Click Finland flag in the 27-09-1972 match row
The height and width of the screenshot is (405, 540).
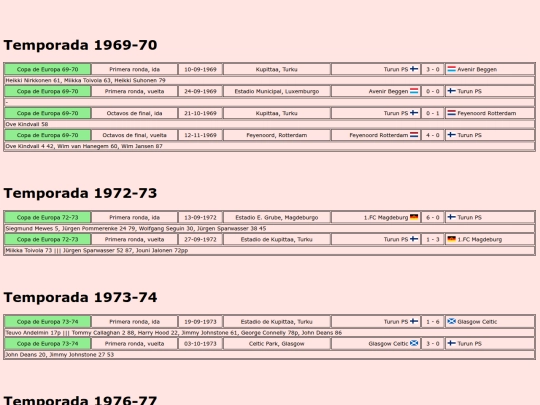pyautogui.click(x=414, y=239)
